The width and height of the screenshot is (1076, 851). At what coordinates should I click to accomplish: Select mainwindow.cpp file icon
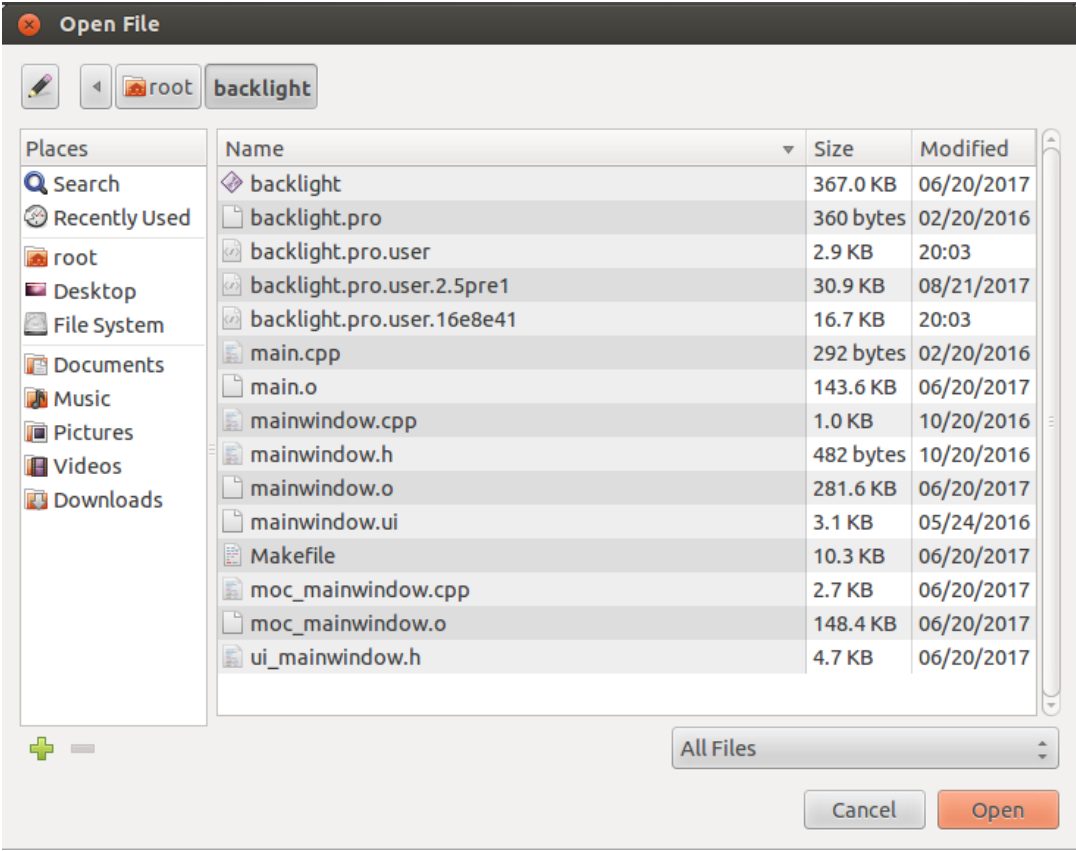232,420
